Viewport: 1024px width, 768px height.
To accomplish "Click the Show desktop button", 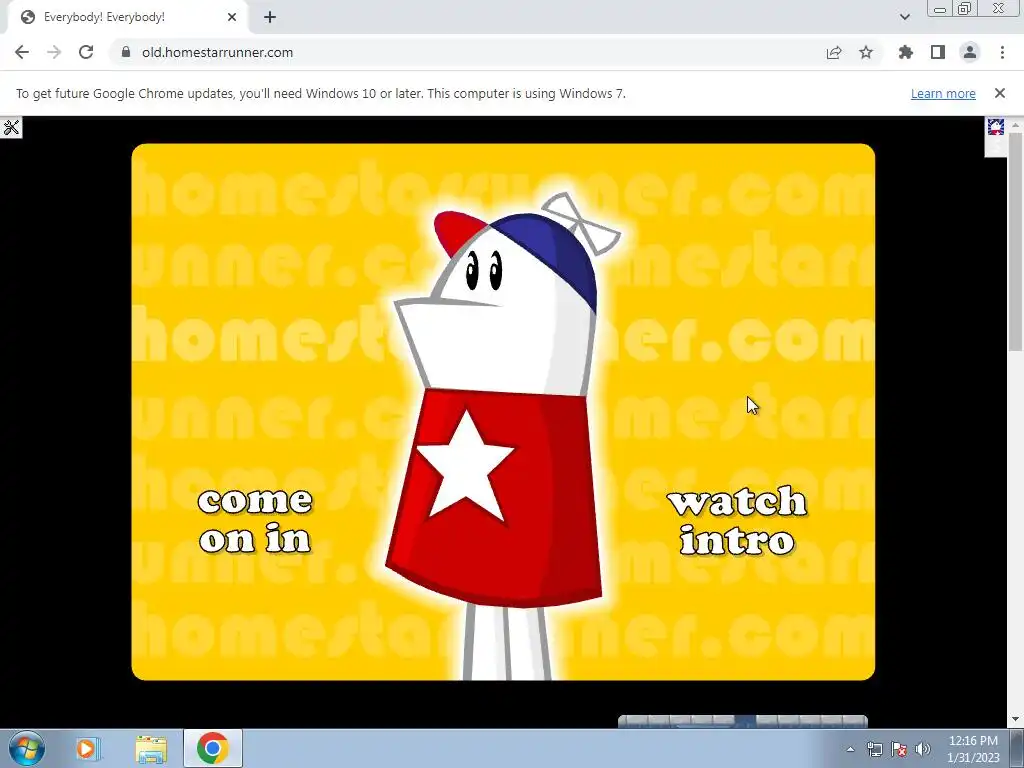I will (1017, 748).
